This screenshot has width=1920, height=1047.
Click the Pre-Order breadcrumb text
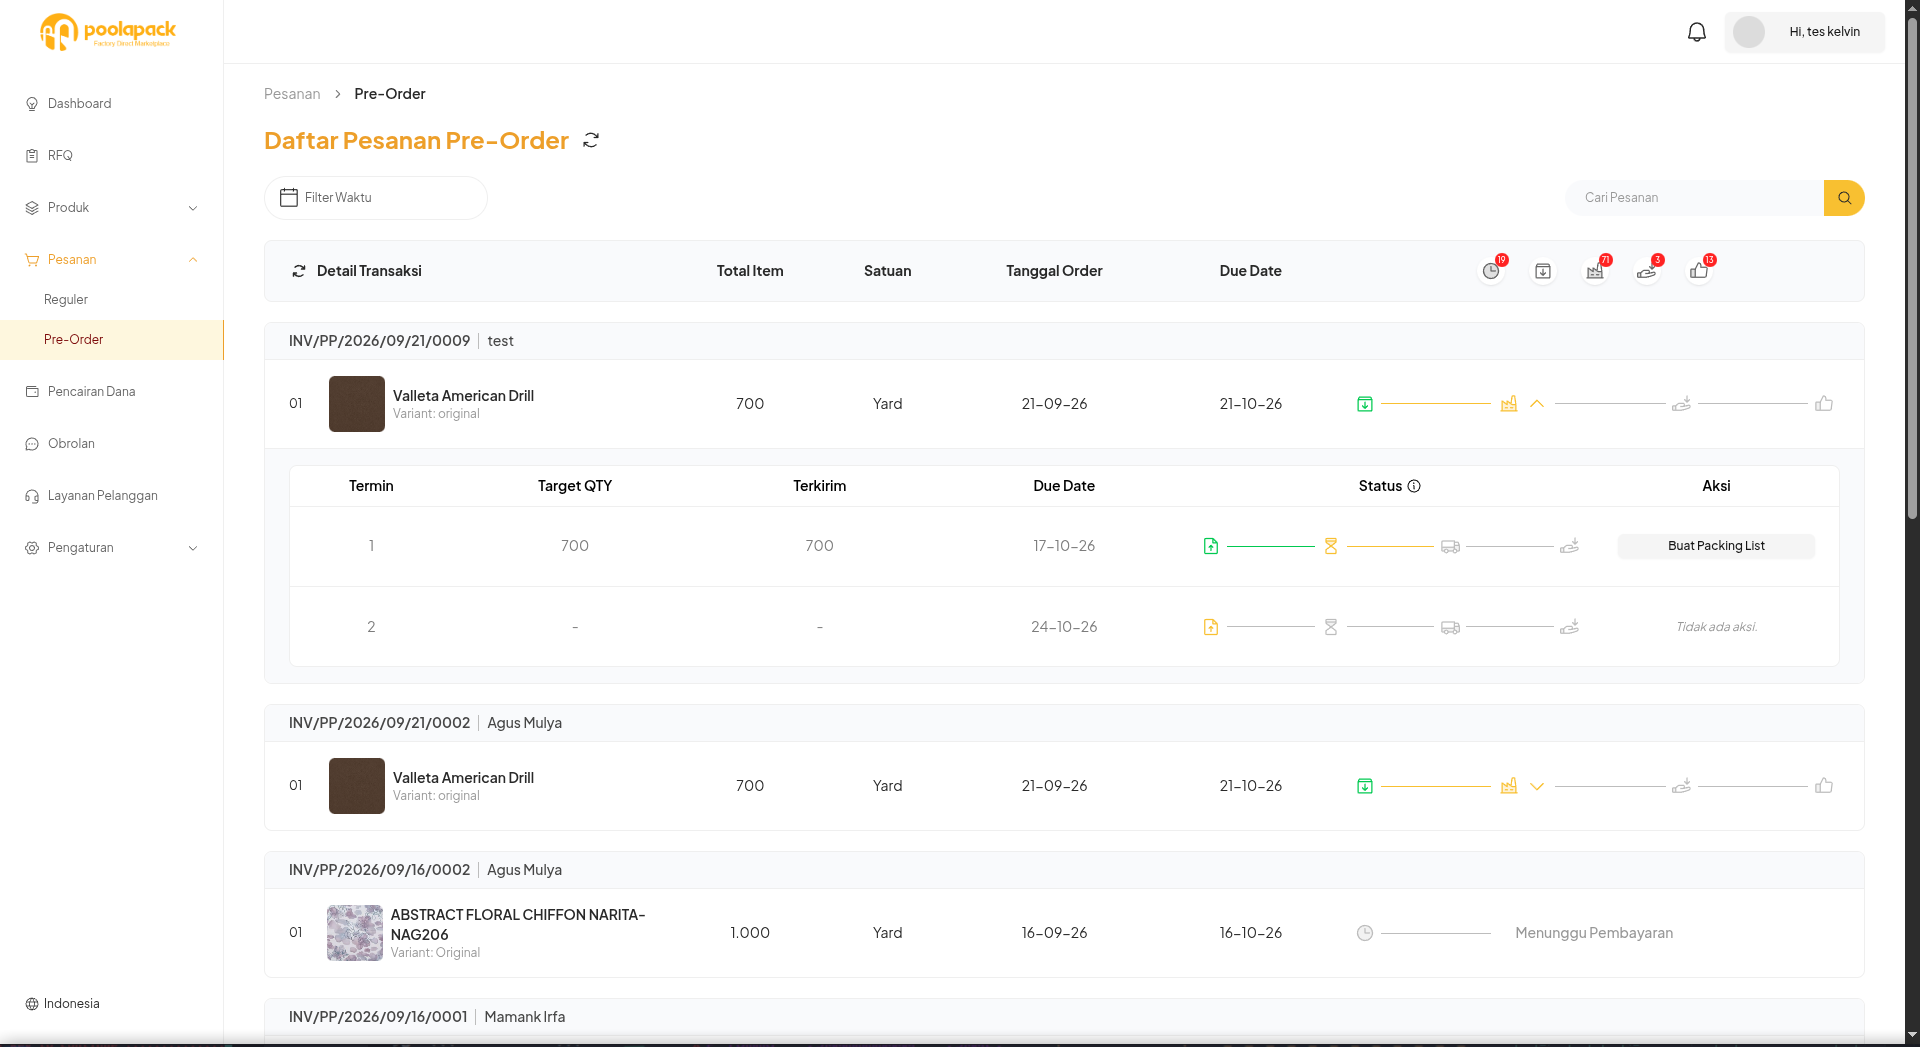[x=390, y=94]
